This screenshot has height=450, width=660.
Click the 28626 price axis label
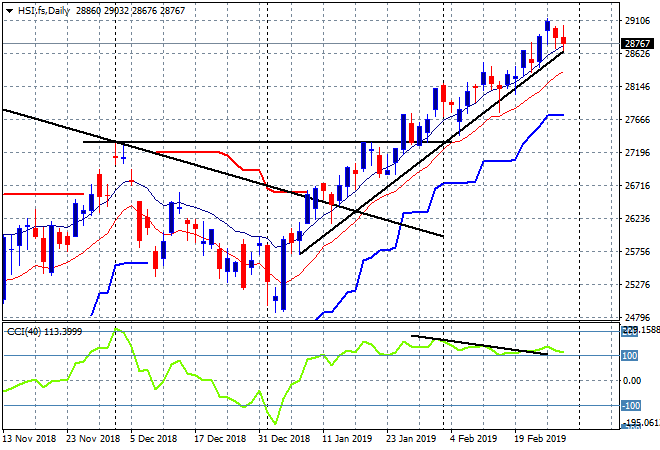click(637, 53)
